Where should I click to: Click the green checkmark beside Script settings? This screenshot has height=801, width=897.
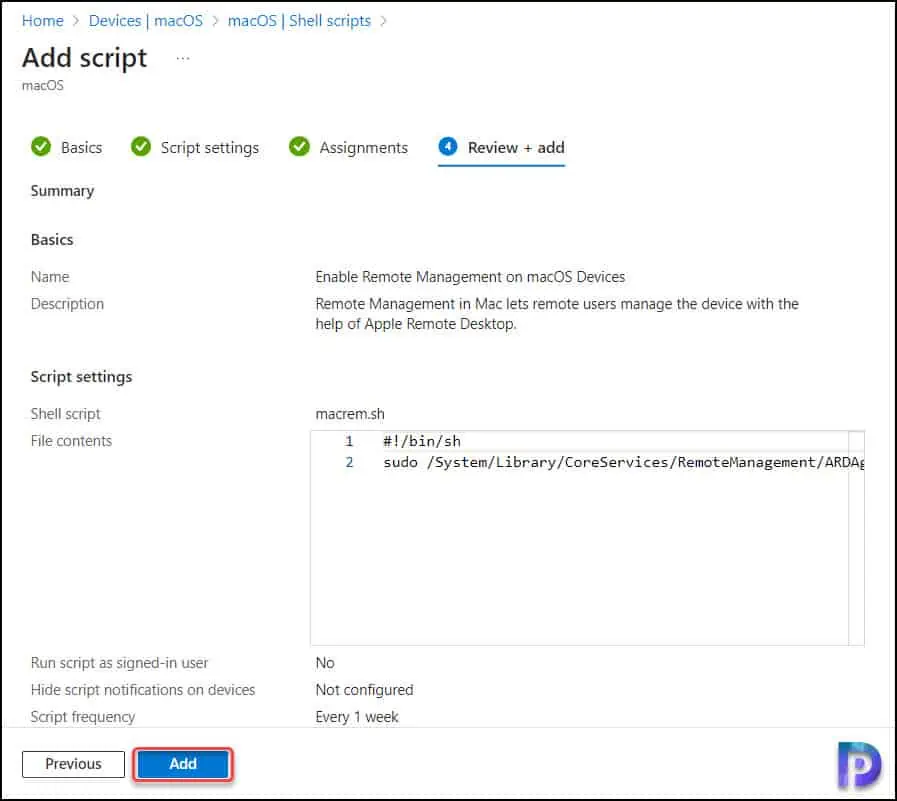point(141,147)
